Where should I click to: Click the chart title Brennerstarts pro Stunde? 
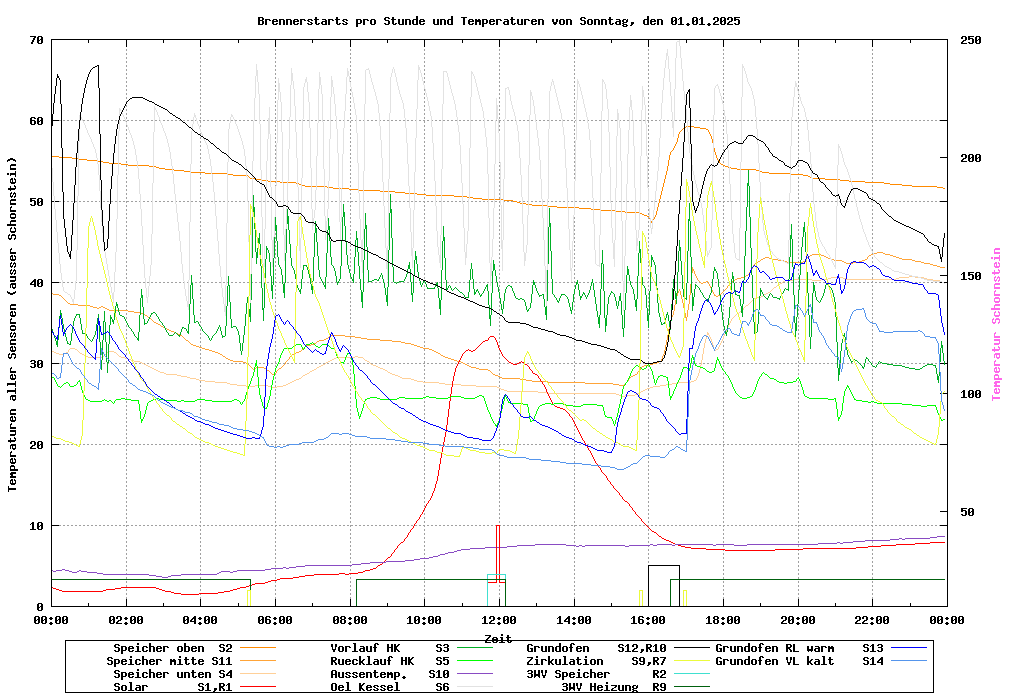498,21
